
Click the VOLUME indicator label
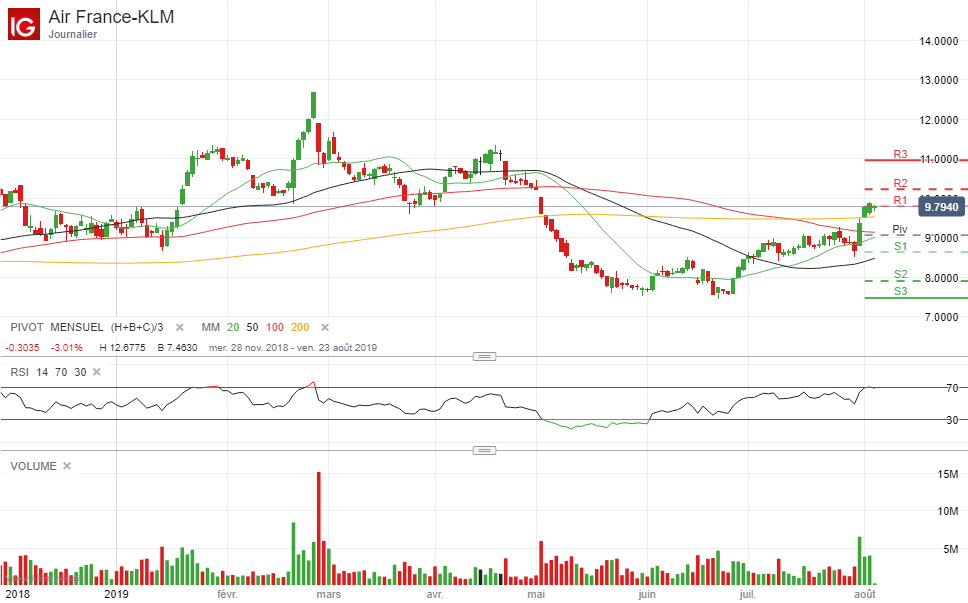(x=33, y=466)
